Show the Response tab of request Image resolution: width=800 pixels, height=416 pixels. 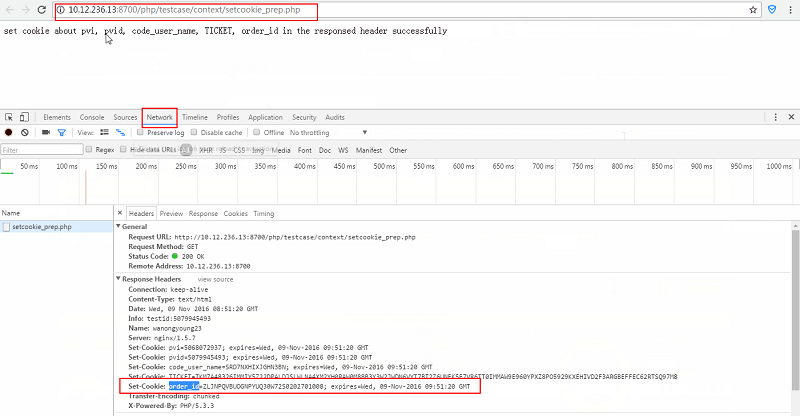204,213
